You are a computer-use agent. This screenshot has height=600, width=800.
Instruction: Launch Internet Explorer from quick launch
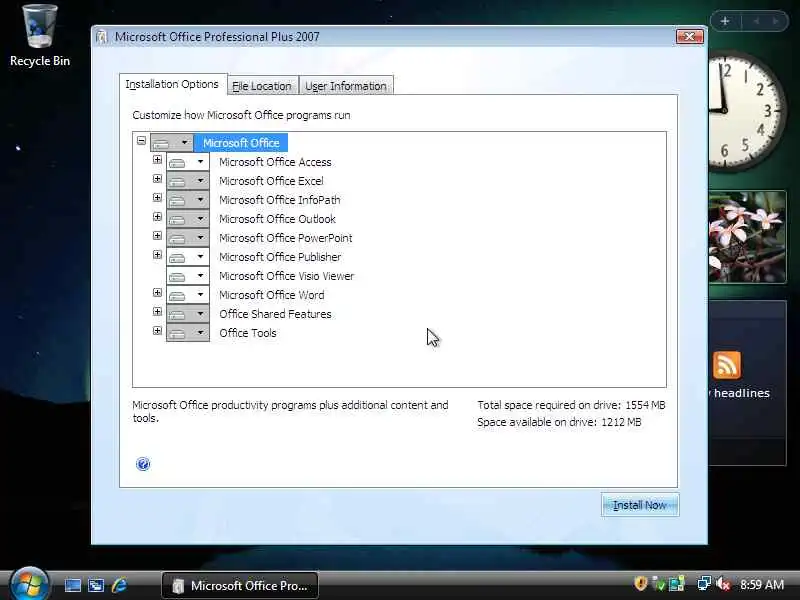119,585
